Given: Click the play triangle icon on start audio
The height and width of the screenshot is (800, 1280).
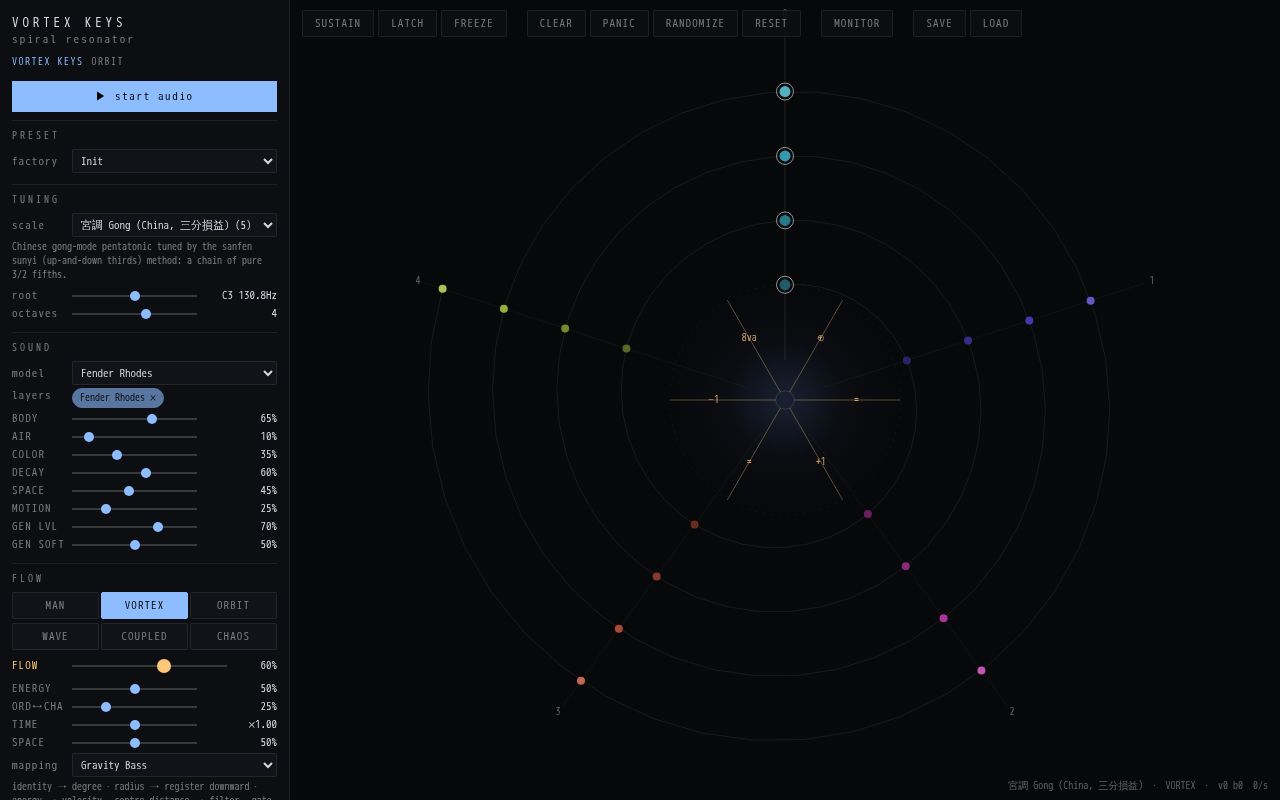Looking at the screenshot, I should (100, 96).
